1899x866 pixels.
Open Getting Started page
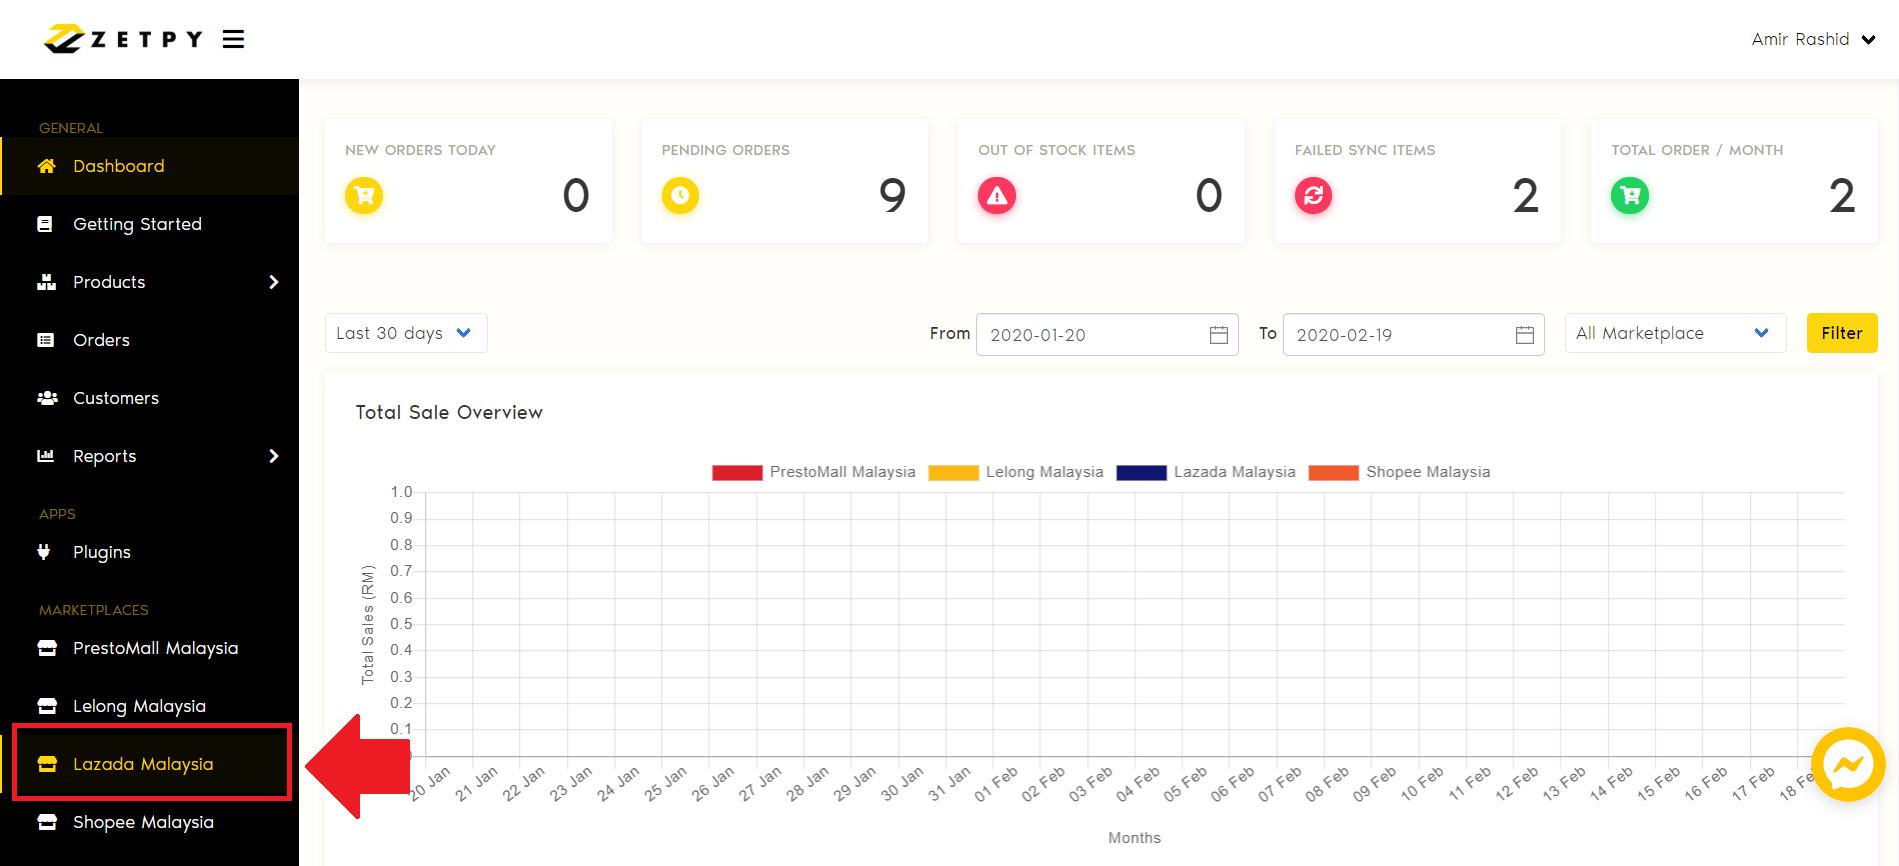(x=150, y=224)
